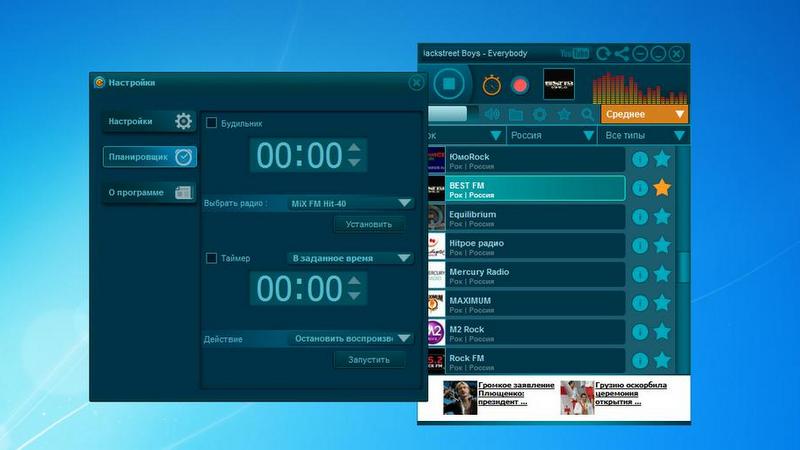Decrease timer time with down arrow

(354, 295)
